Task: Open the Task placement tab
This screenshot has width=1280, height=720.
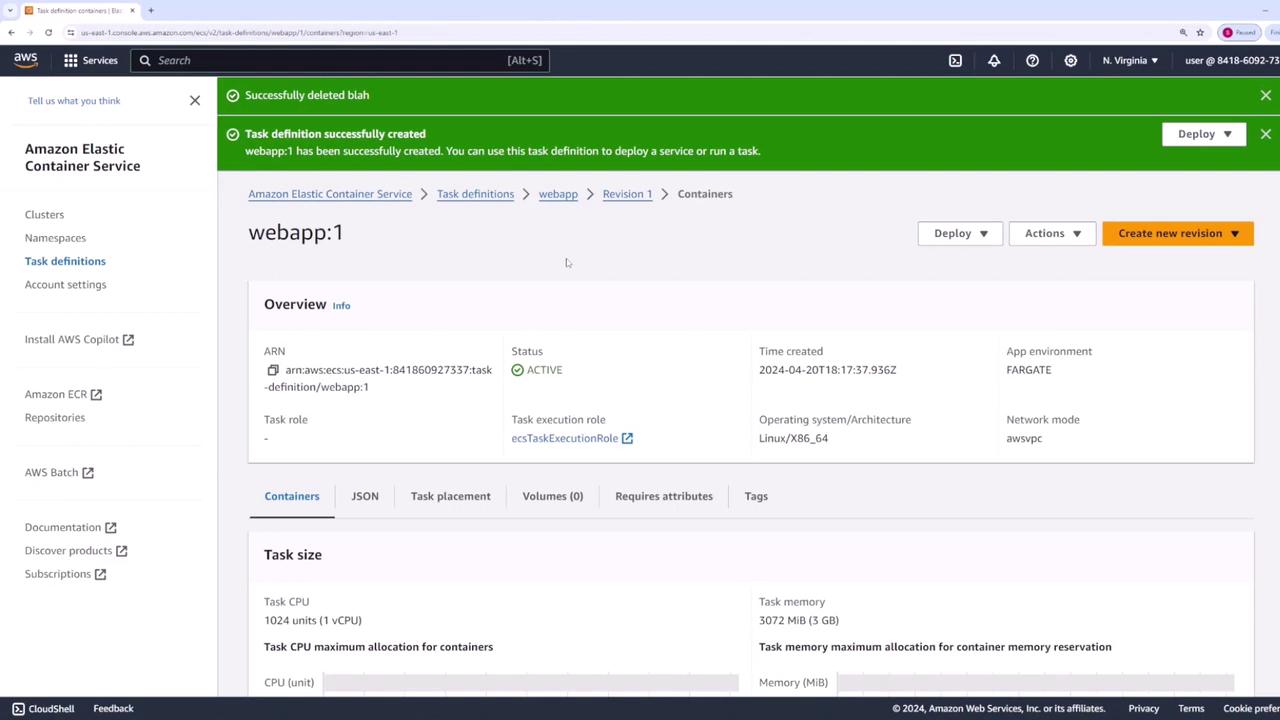Action: [x=450, y=496]
